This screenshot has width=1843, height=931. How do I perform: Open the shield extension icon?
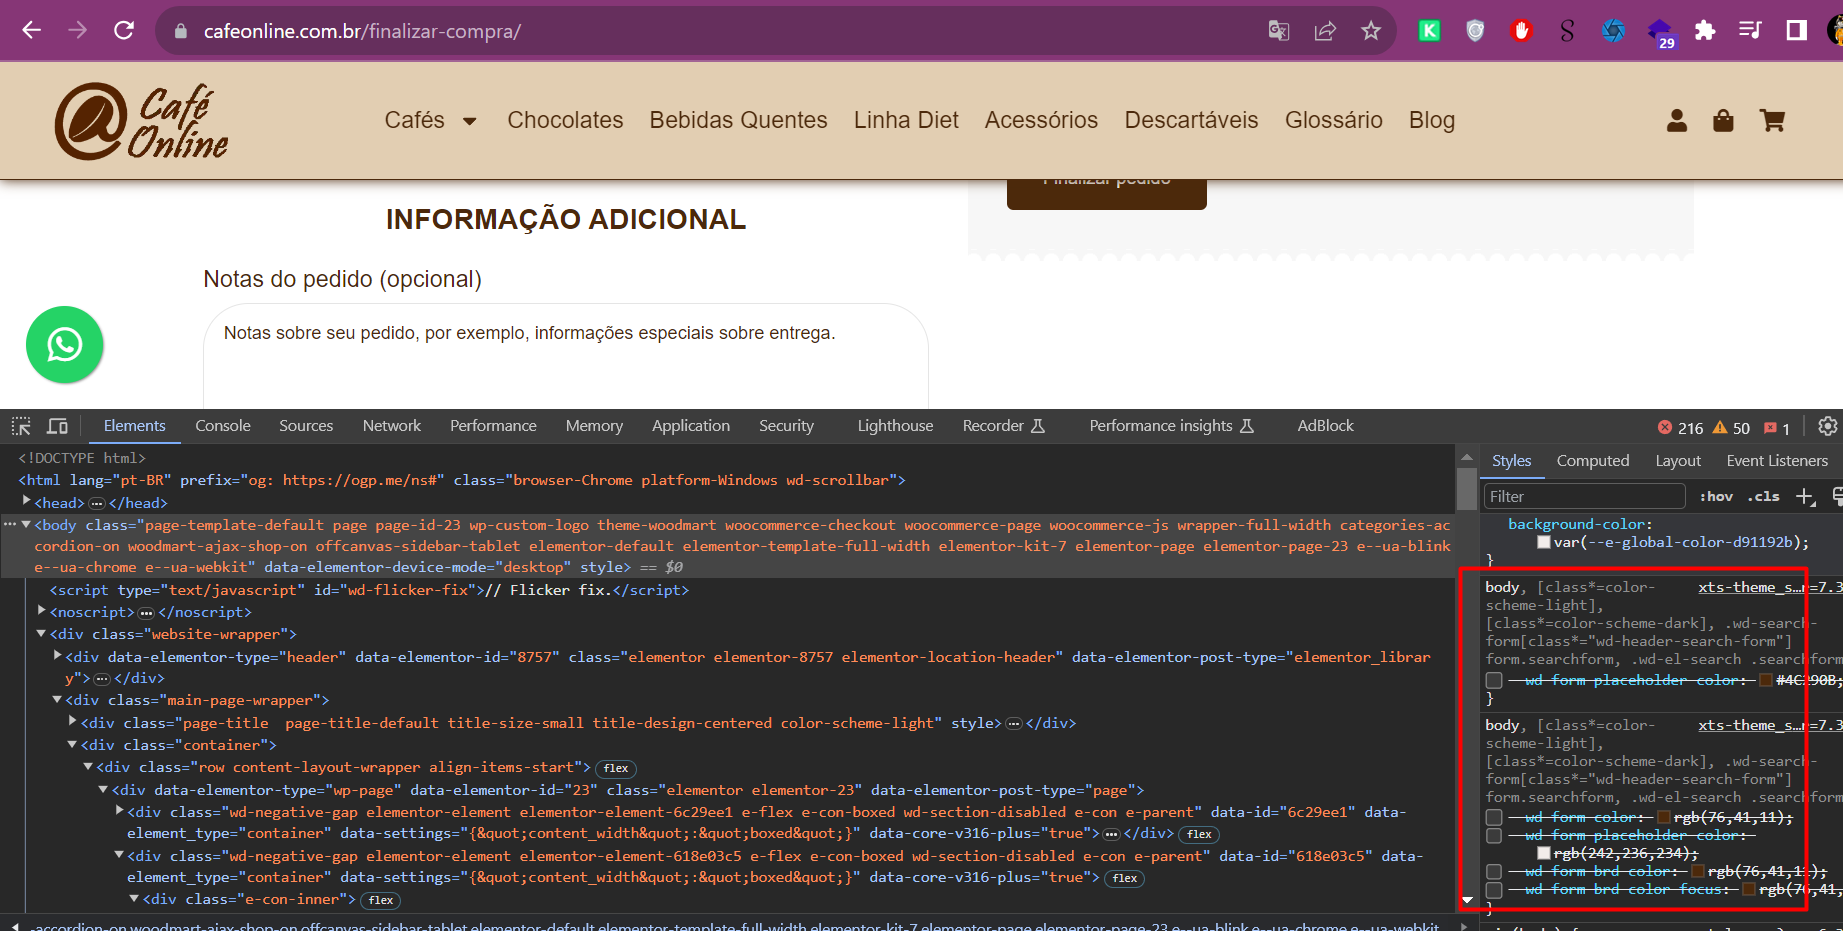[1475, 31]
